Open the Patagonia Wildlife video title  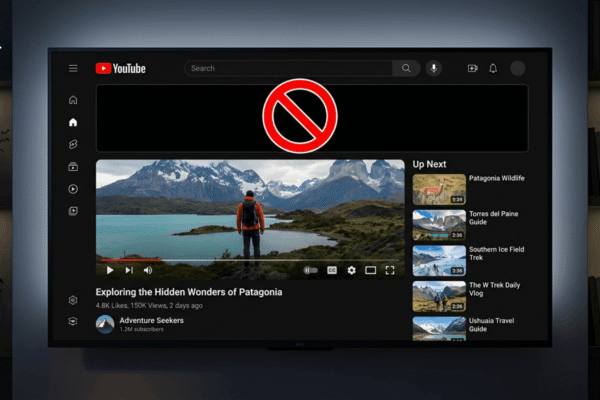tap(497, 178)
